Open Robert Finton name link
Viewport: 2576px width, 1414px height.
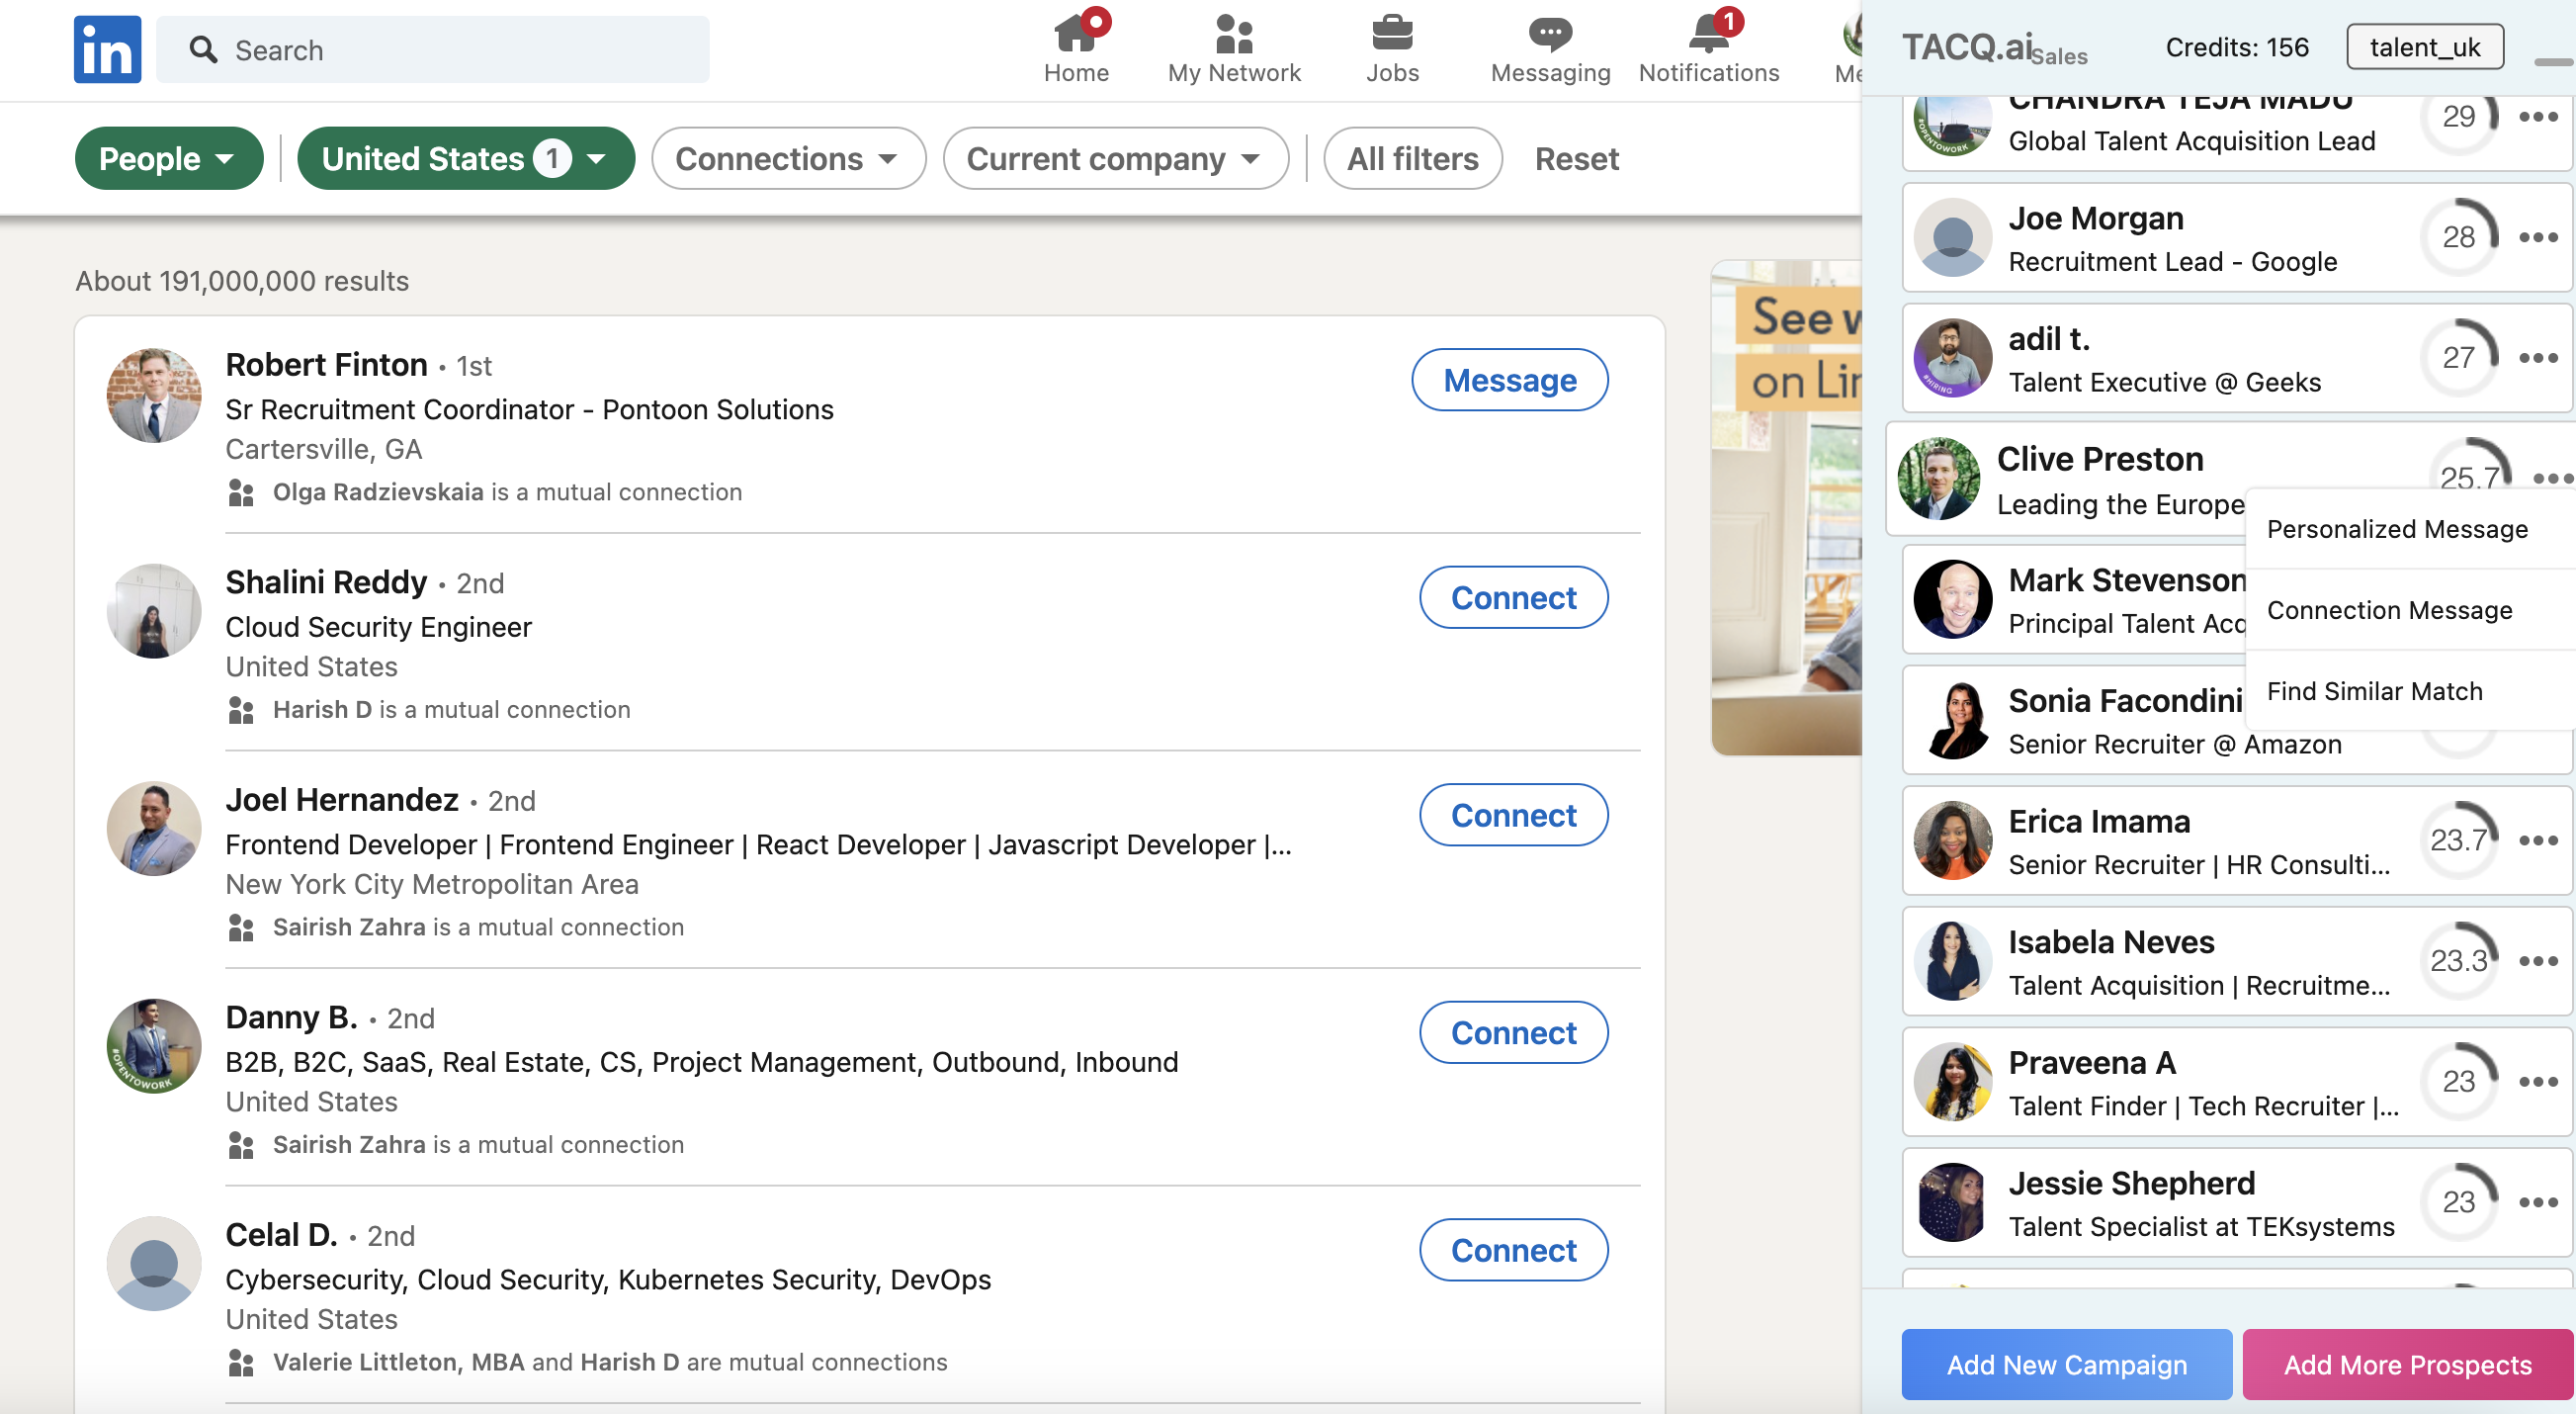(x=326, y=365)
